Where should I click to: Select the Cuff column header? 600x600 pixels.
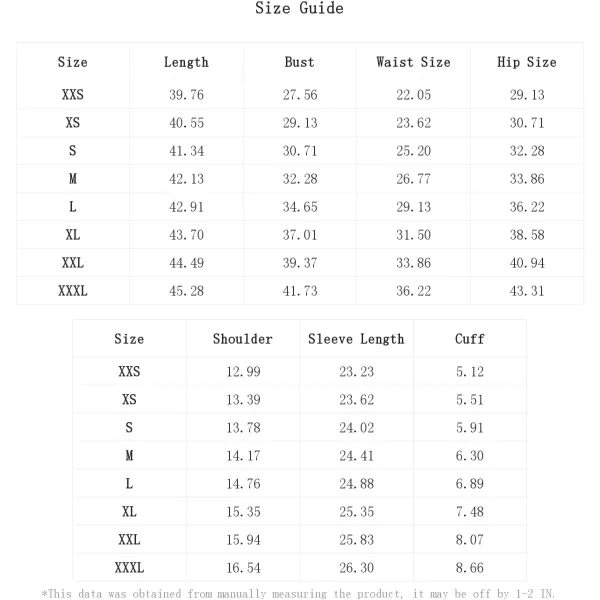point(470,339)
